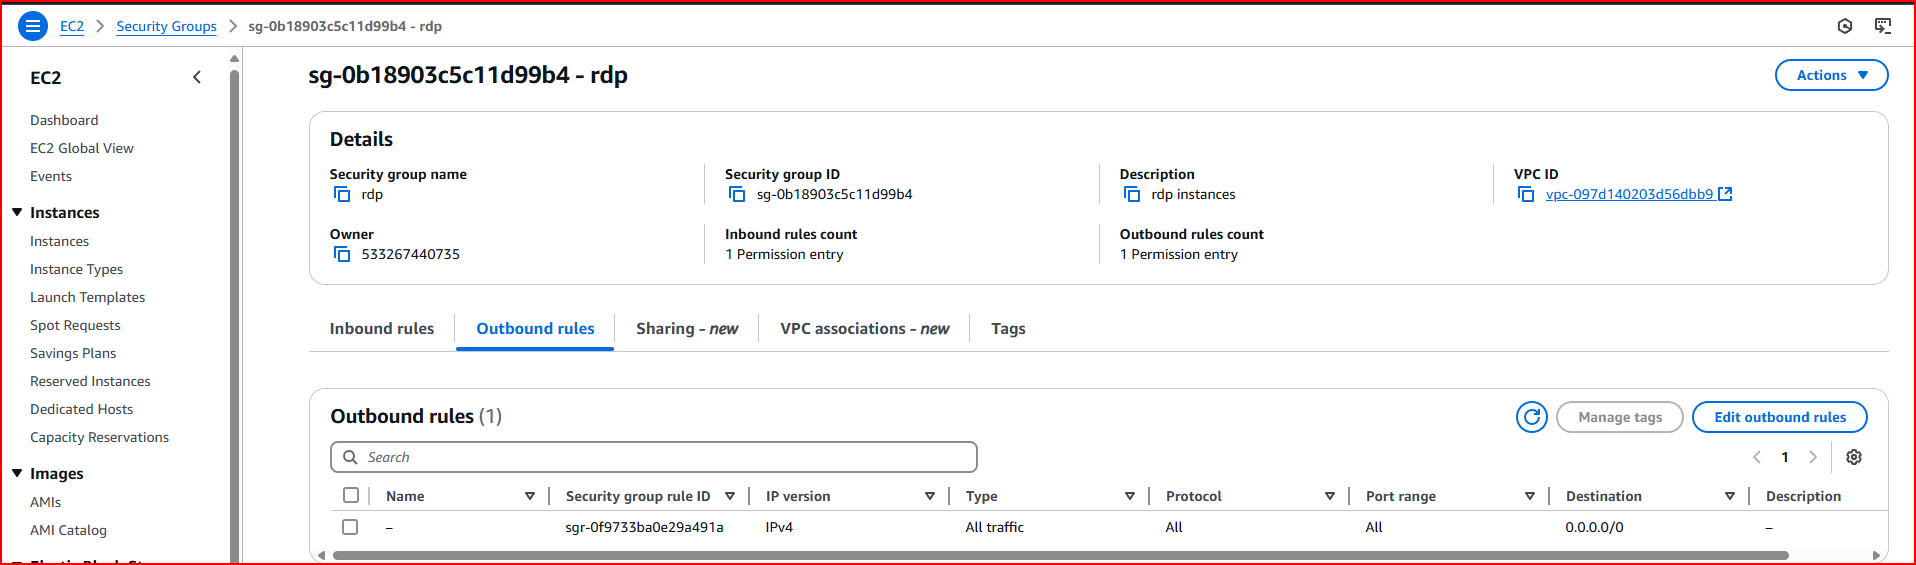The width and height of the screenshot is (1916, 565).
Task: Click the sidebar vertical scrollbar
Action: [234, 315]
